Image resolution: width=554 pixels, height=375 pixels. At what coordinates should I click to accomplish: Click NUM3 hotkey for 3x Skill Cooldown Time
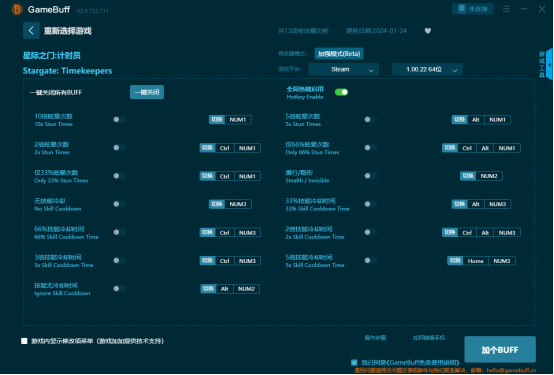[x=247, y=261]
